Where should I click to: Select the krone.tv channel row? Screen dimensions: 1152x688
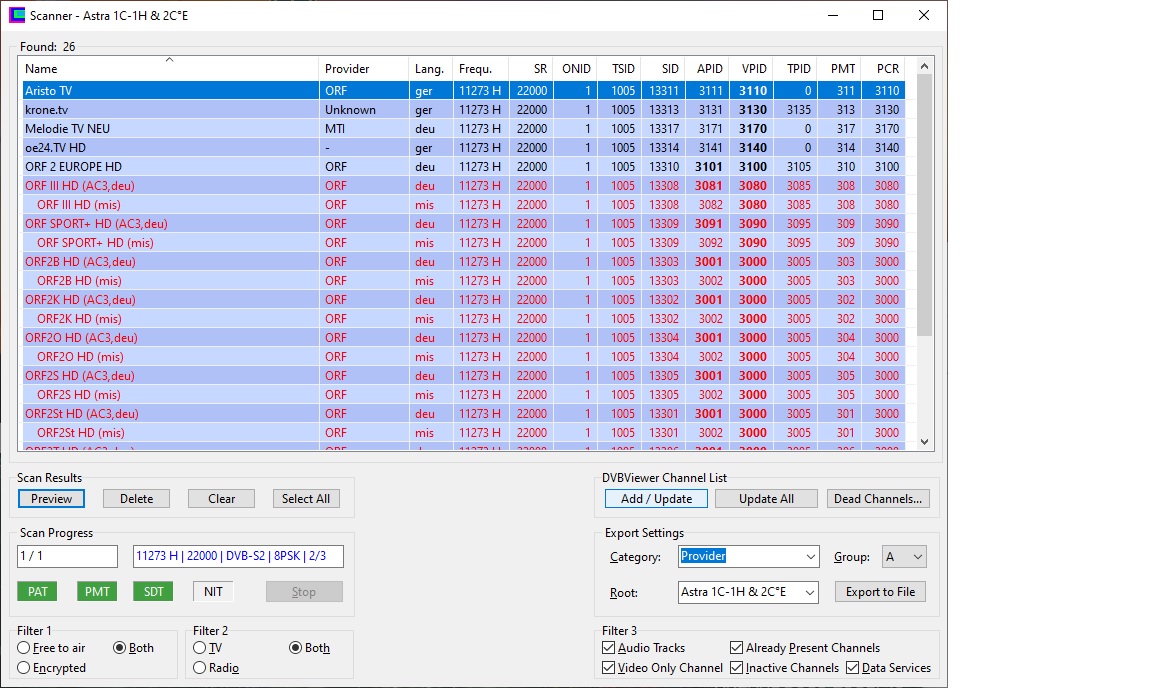coord(464,110)
